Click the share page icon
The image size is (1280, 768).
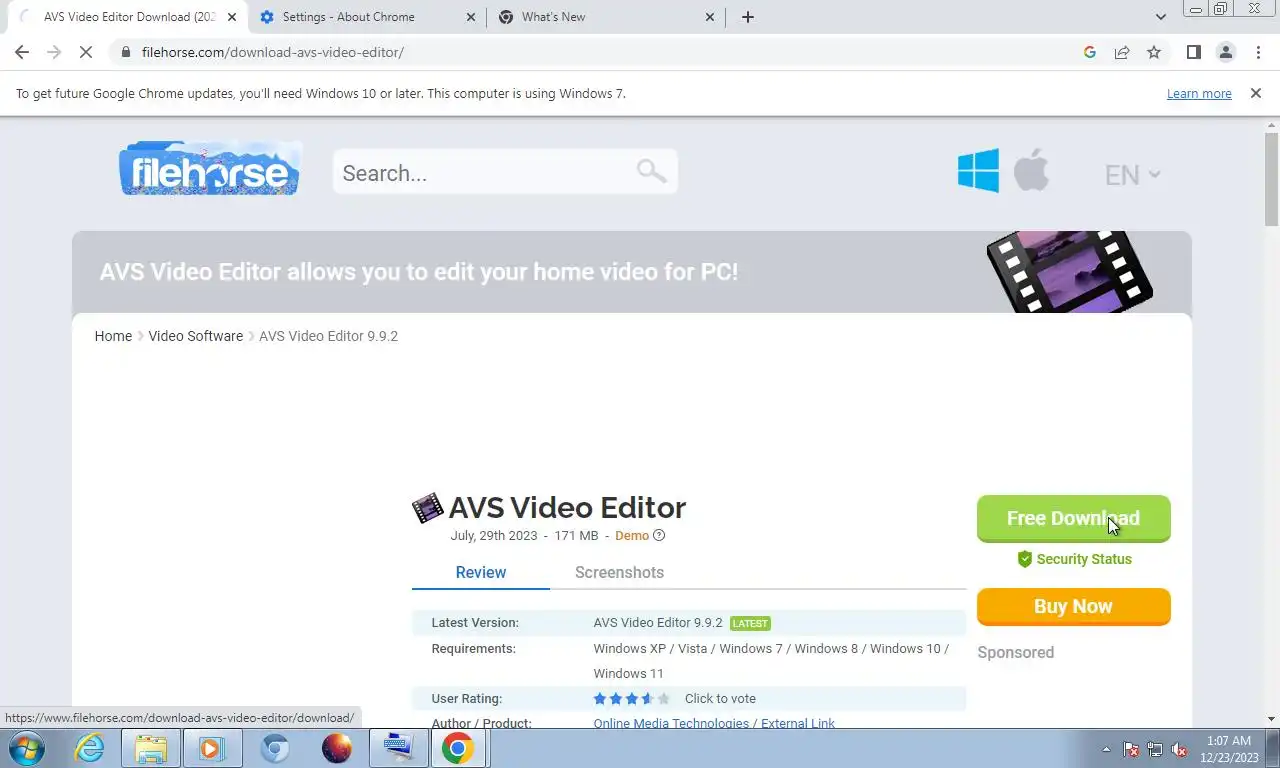[1122, 52]
